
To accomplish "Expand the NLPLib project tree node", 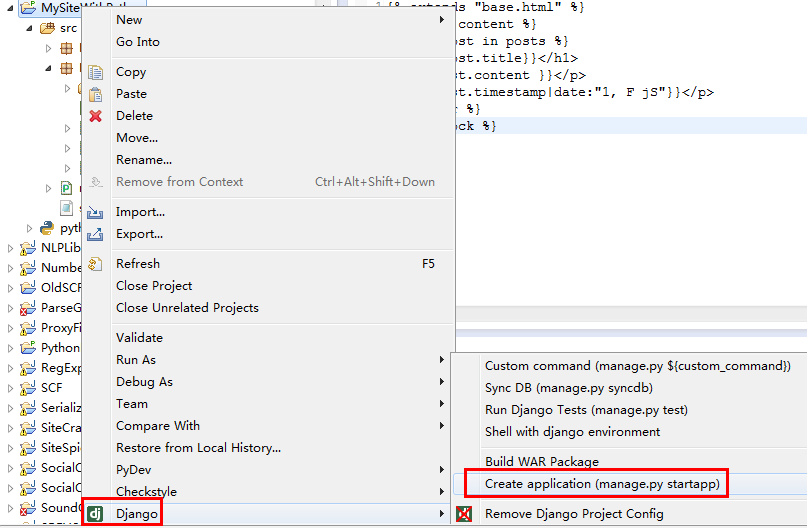I will pyautogui.click(x=11, y=248).
